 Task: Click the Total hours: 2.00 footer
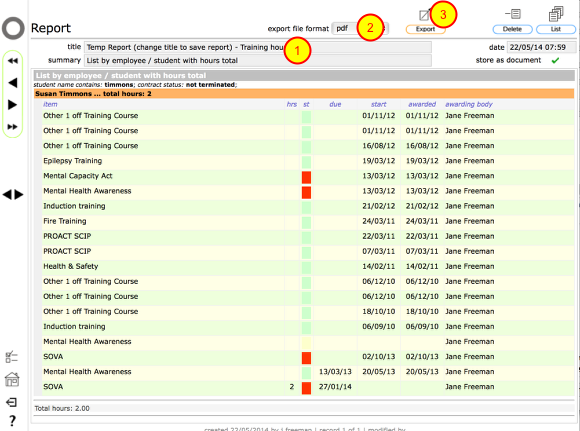[x=62, y=408]
